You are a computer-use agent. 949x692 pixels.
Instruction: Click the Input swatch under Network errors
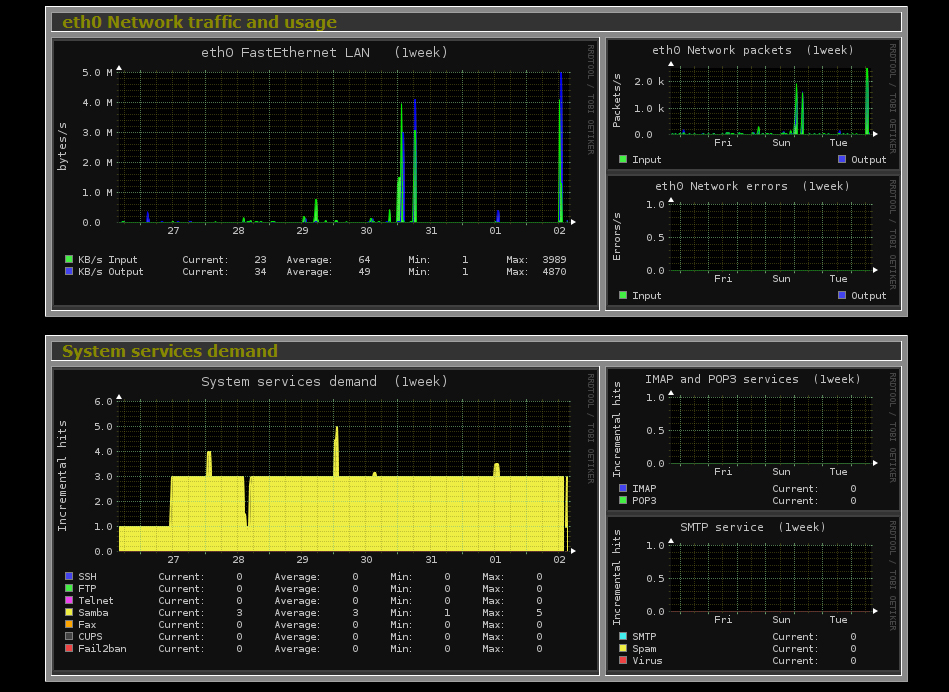[623, 295]
